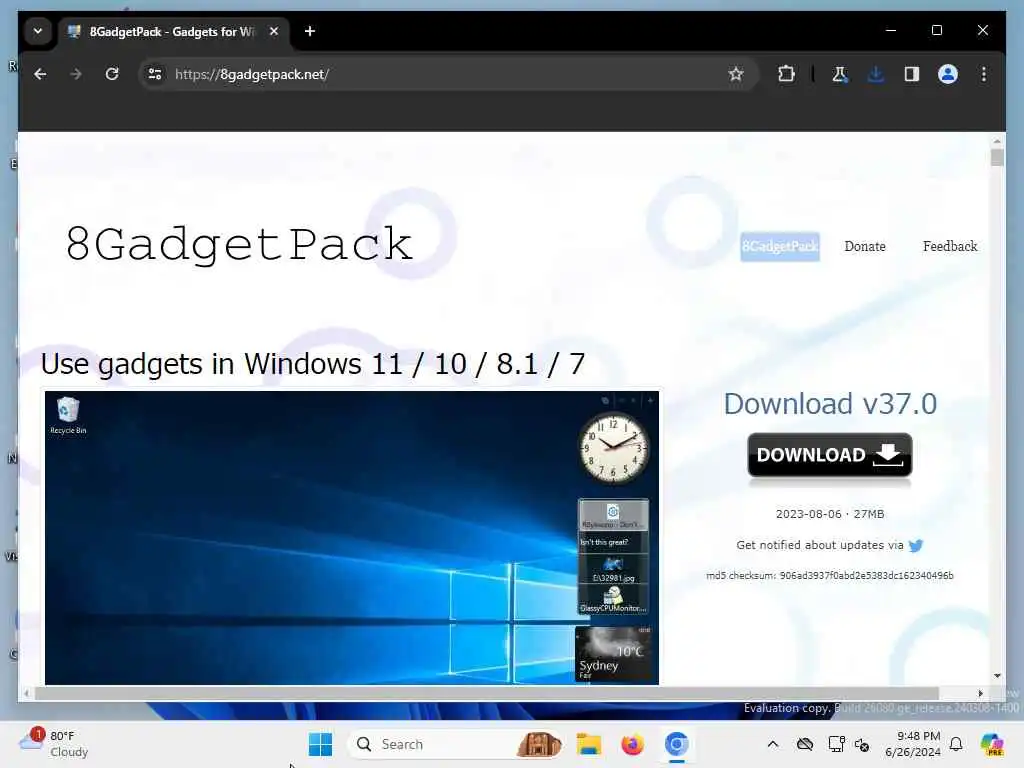This screenshot has width=1024, height=768.
Task: Click the cloud sync off tray icon
Action: [x=805, y=744]
